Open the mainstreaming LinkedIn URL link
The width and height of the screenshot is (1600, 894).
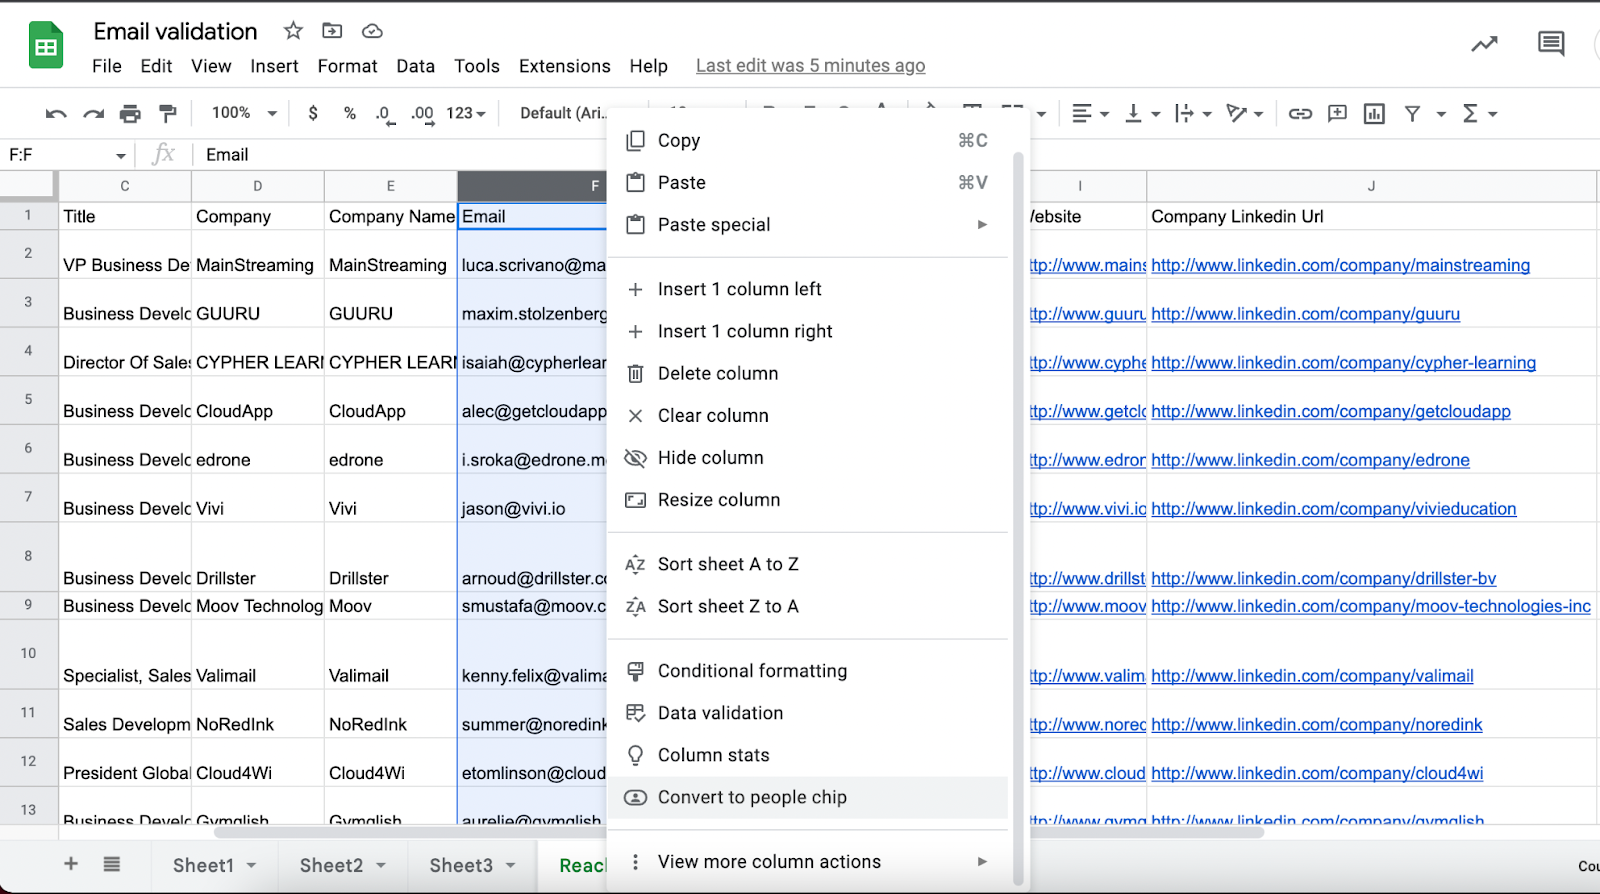coord(1340,265)
